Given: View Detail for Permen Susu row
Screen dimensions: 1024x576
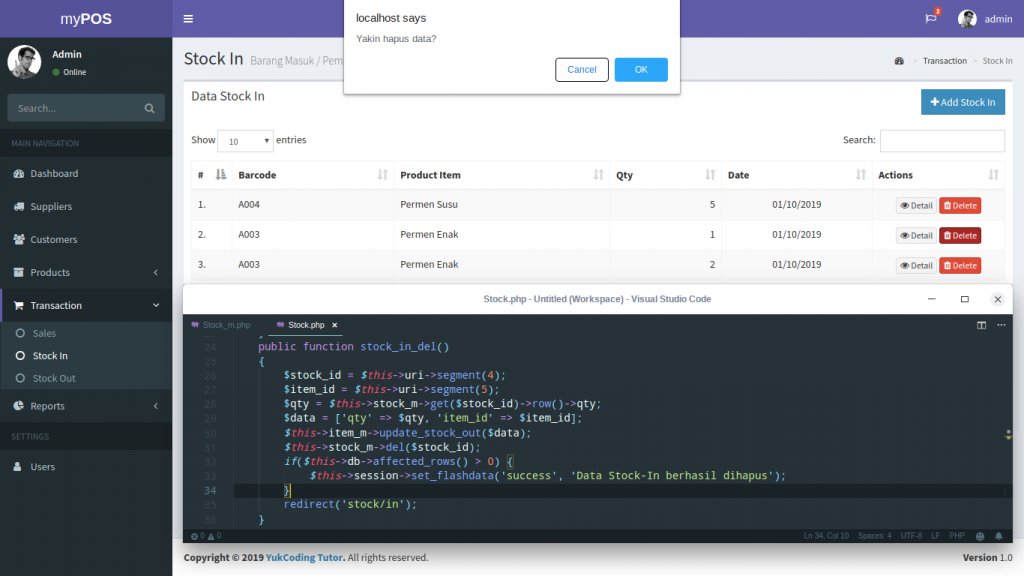Looking at the screenshot, I should tap(916, 206).
